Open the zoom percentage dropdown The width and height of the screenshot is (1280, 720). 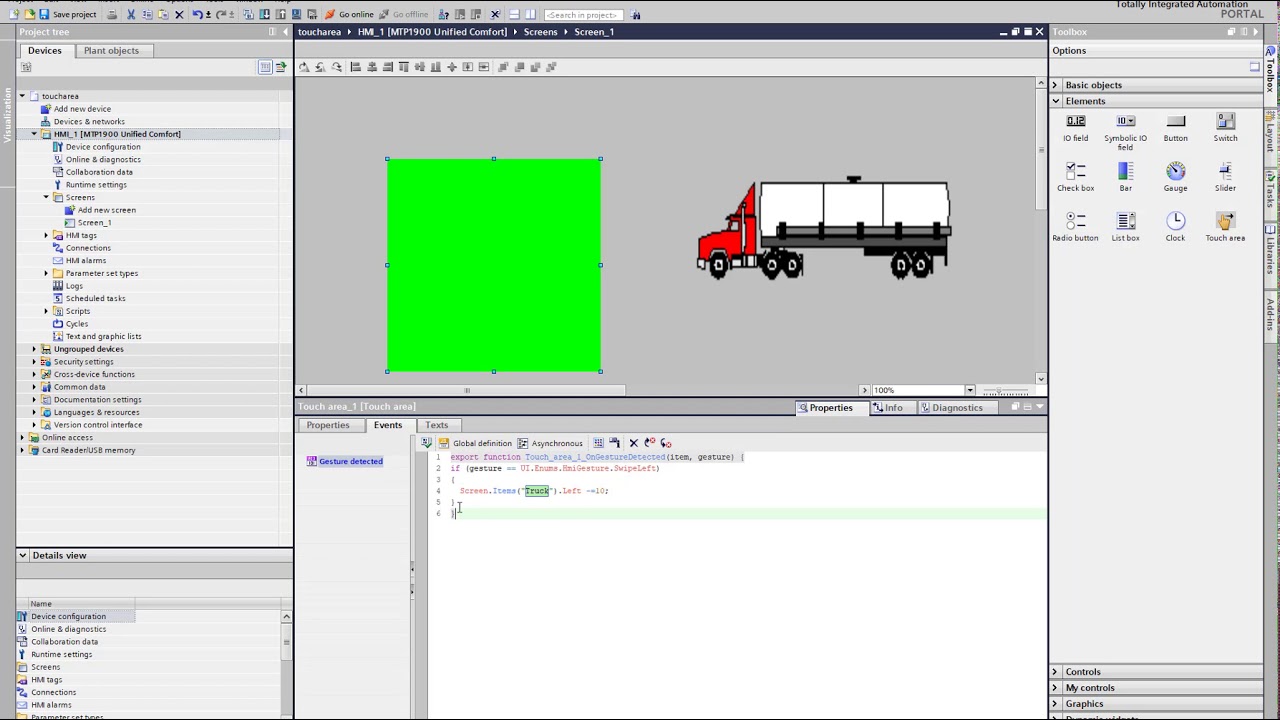pyautogui.click(x=969, y=390)
